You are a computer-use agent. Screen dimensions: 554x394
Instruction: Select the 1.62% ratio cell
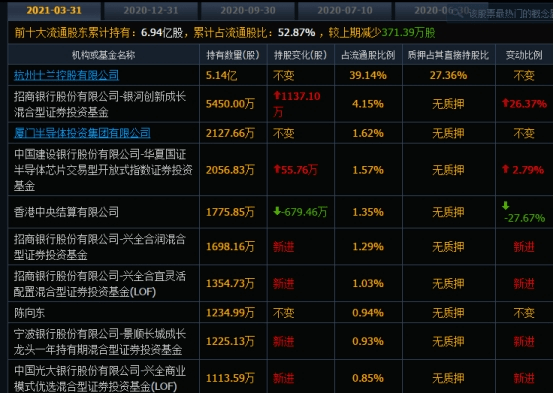(x=368, y=133)
